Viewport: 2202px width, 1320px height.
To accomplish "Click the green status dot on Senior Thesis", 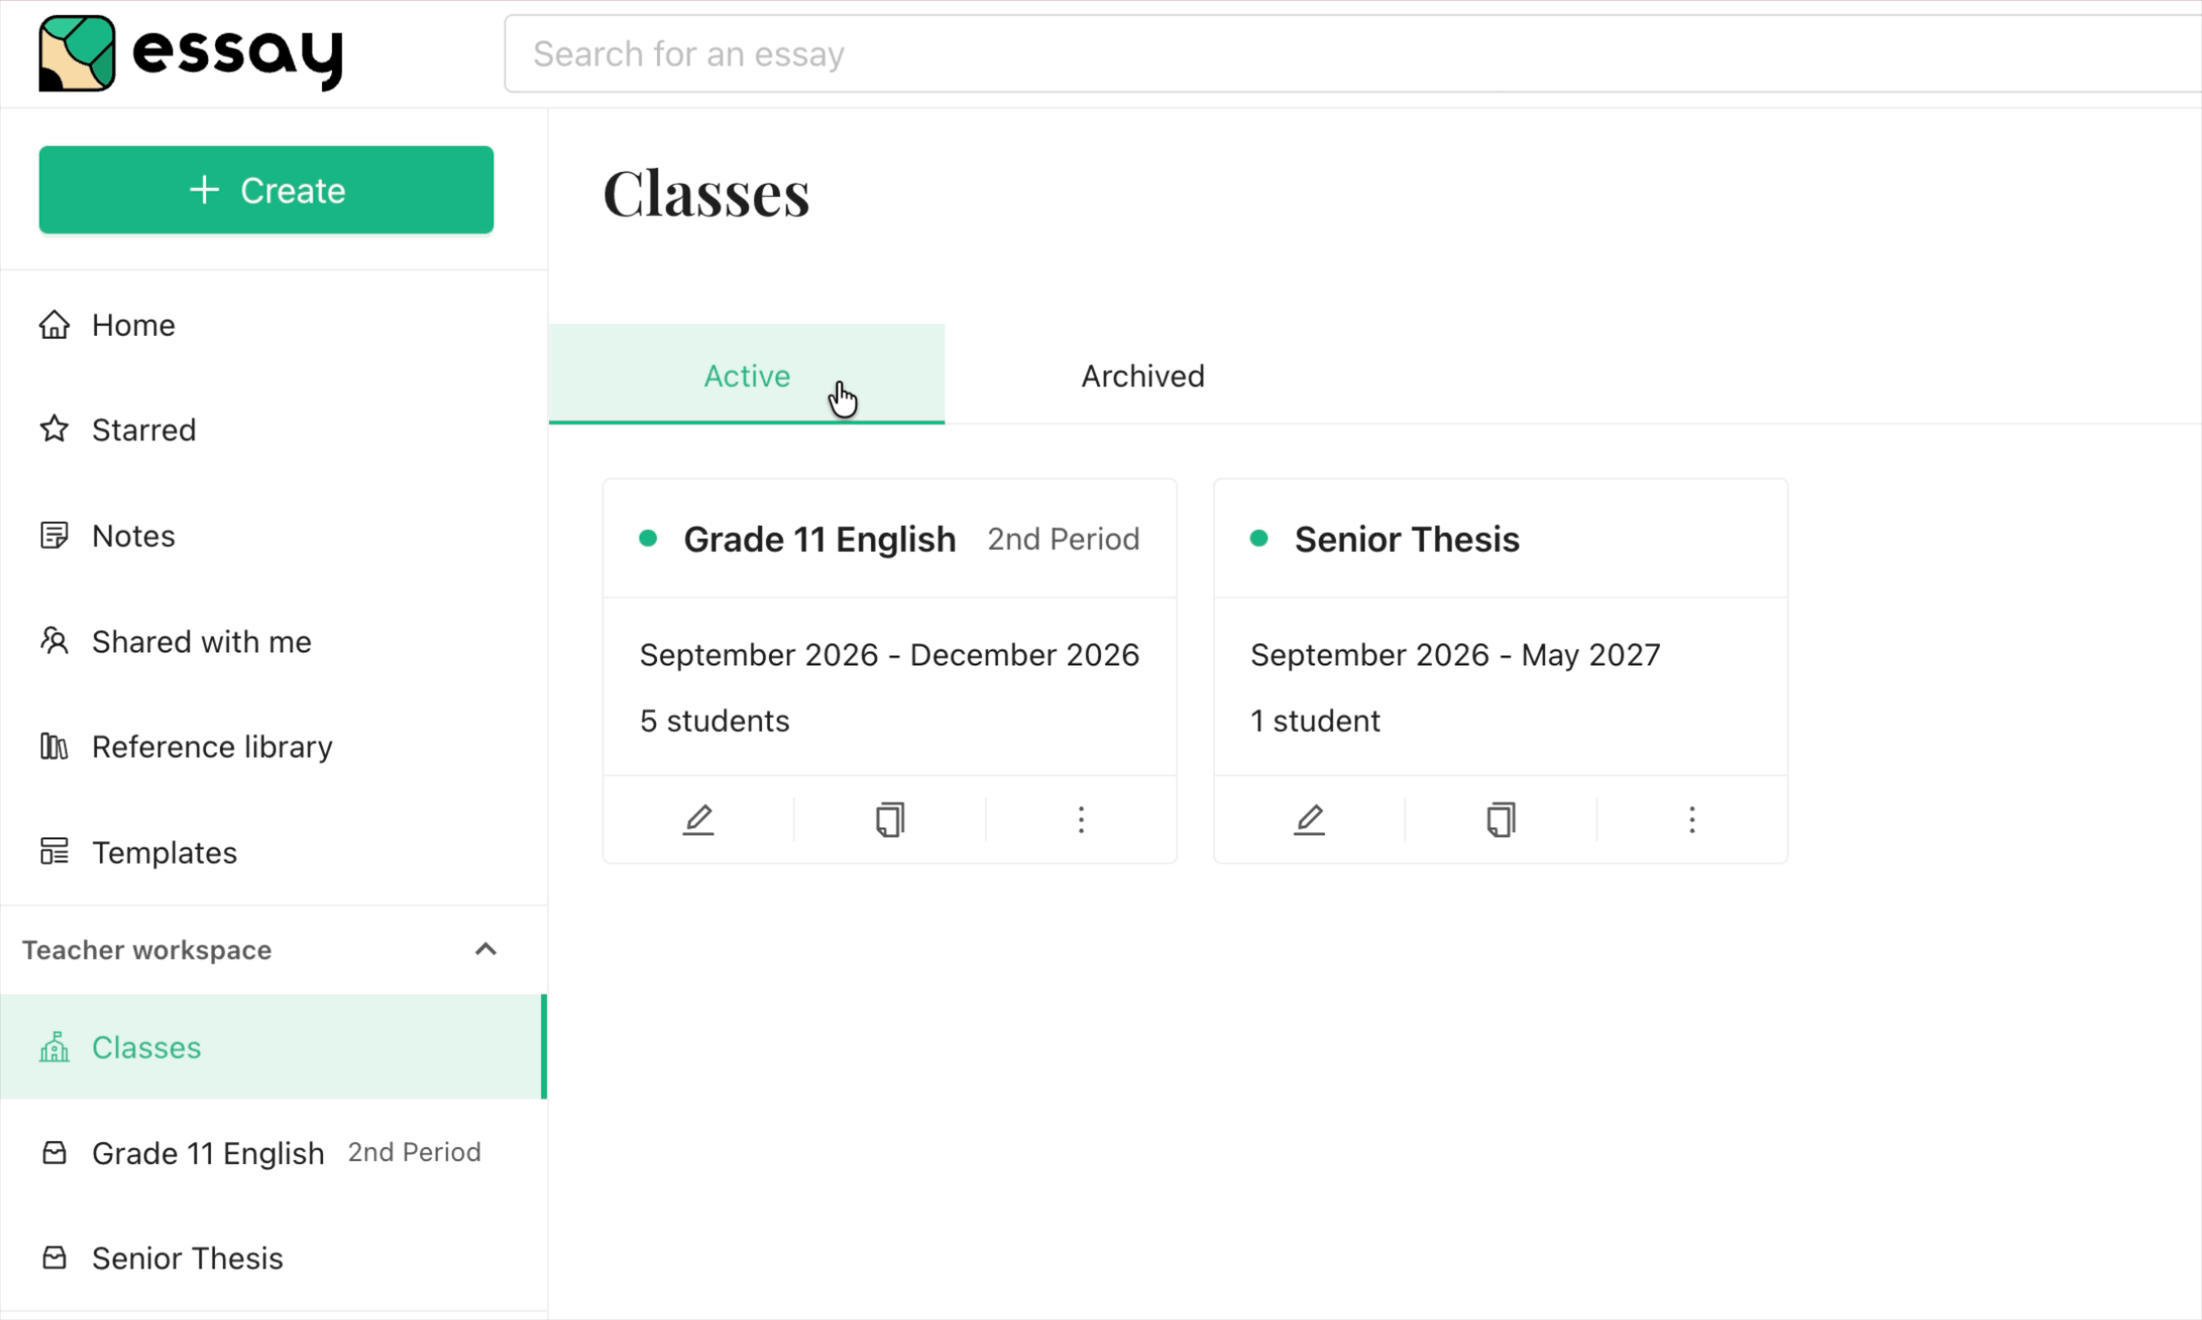I will [1259, 538].
